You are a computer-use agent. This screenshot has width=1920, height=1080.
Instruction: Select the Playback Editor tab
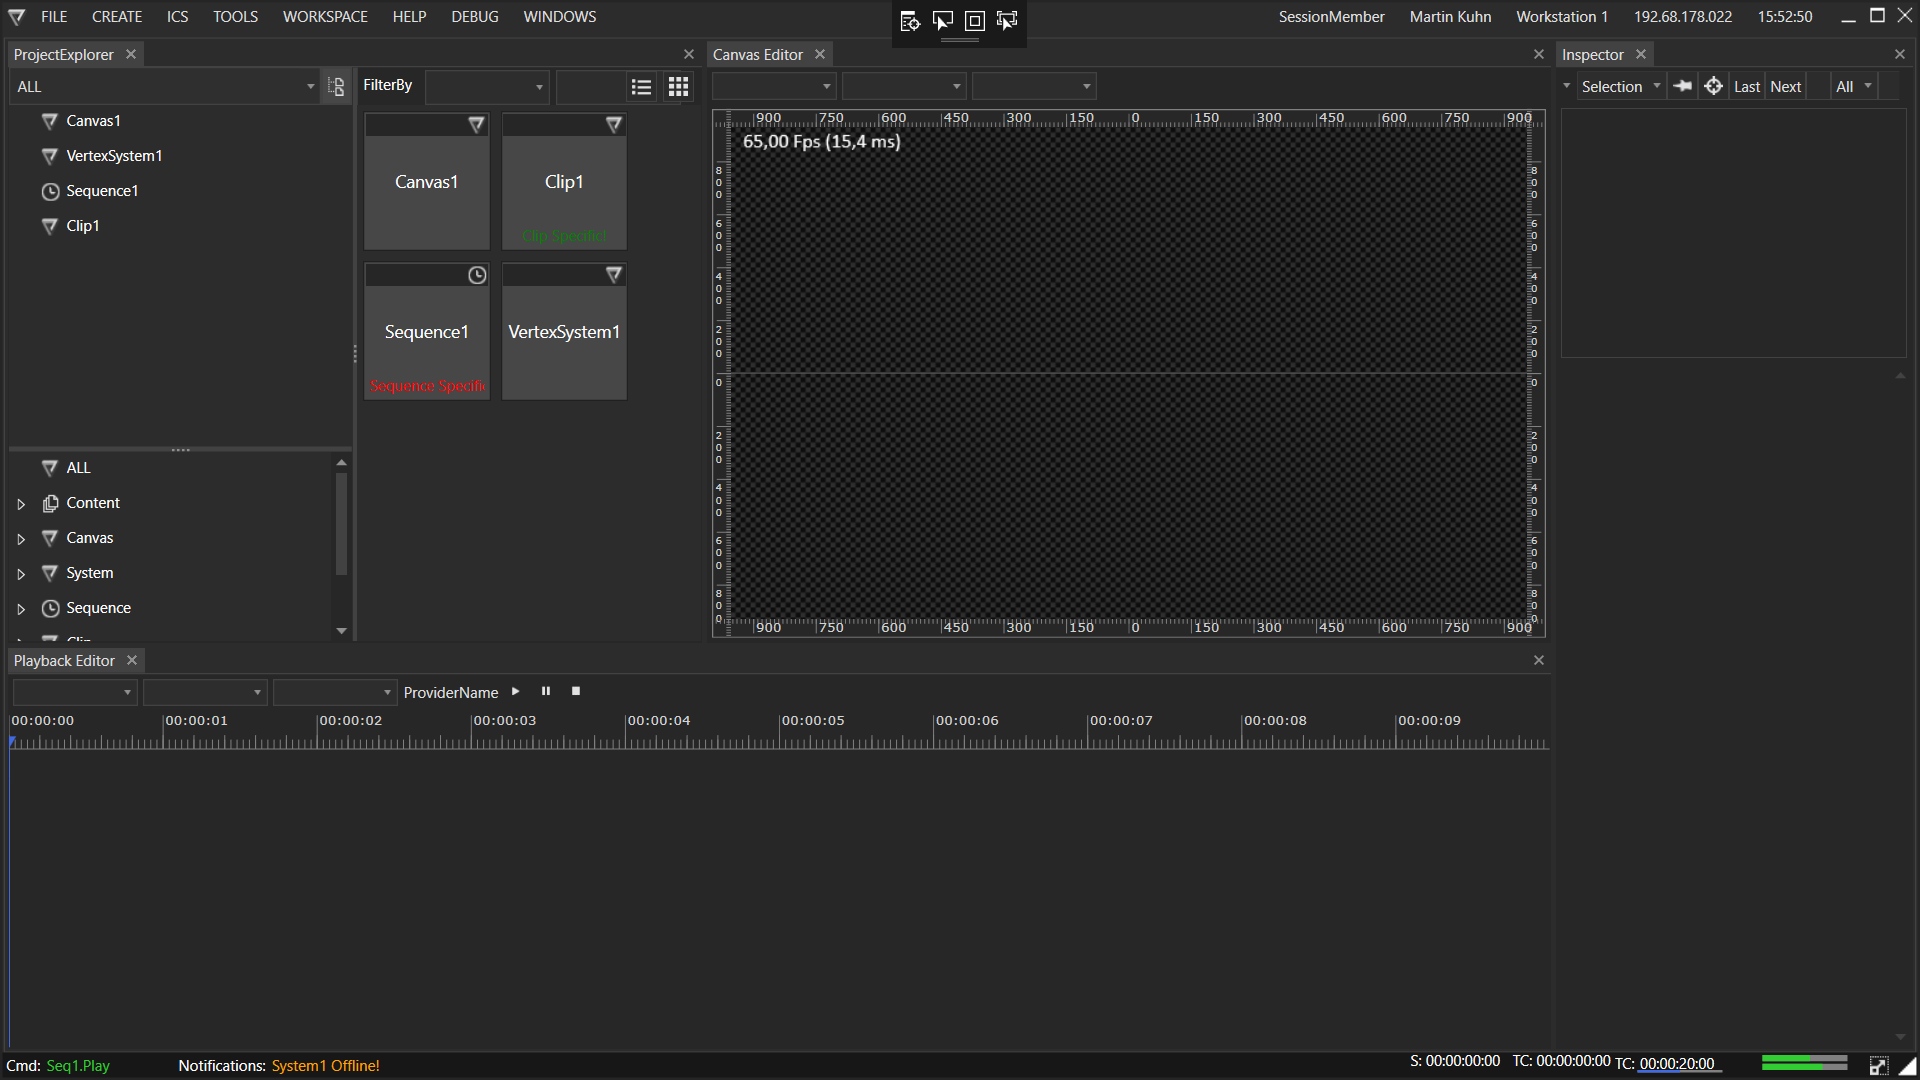coord(64,661)
